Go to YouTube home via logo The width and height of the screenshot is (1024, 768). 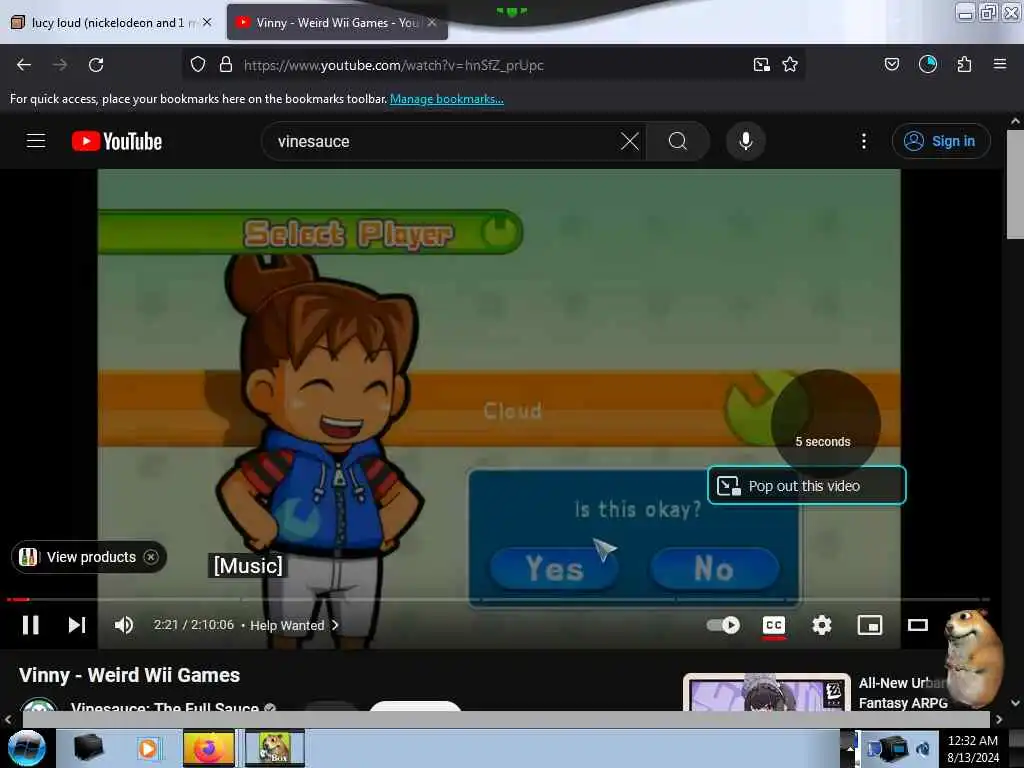coord(117,141)
